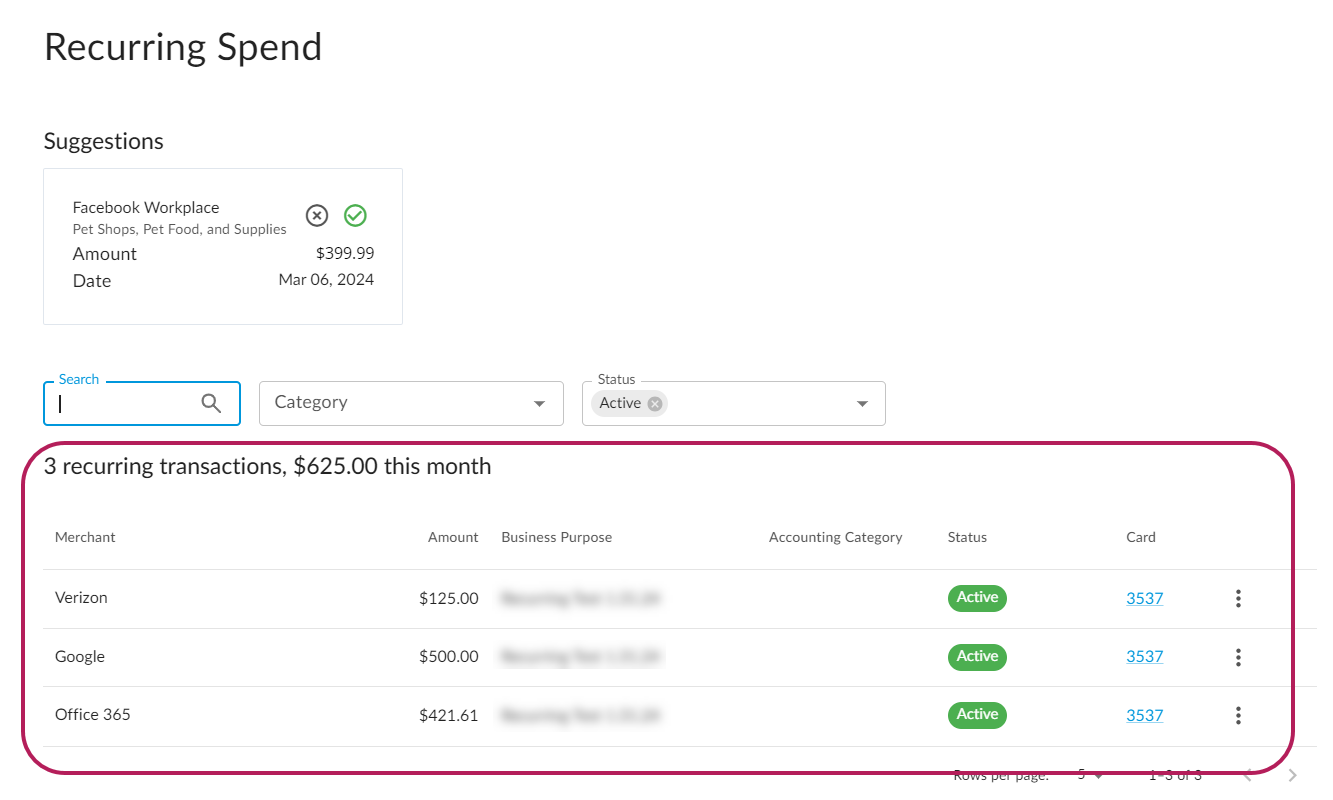Click the Merchant column header
The image size is (1333, 800).
click(85, 537)
